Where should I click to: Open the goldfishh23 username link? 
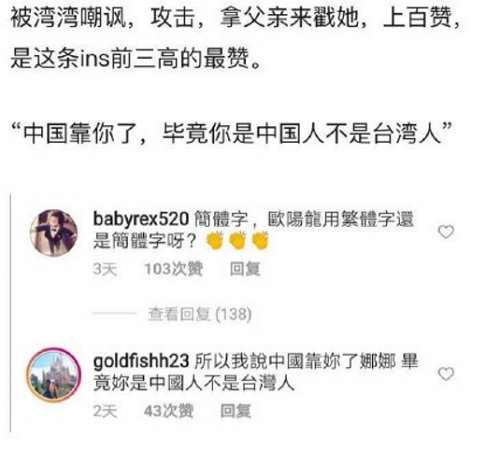click(x=141, y=361)
